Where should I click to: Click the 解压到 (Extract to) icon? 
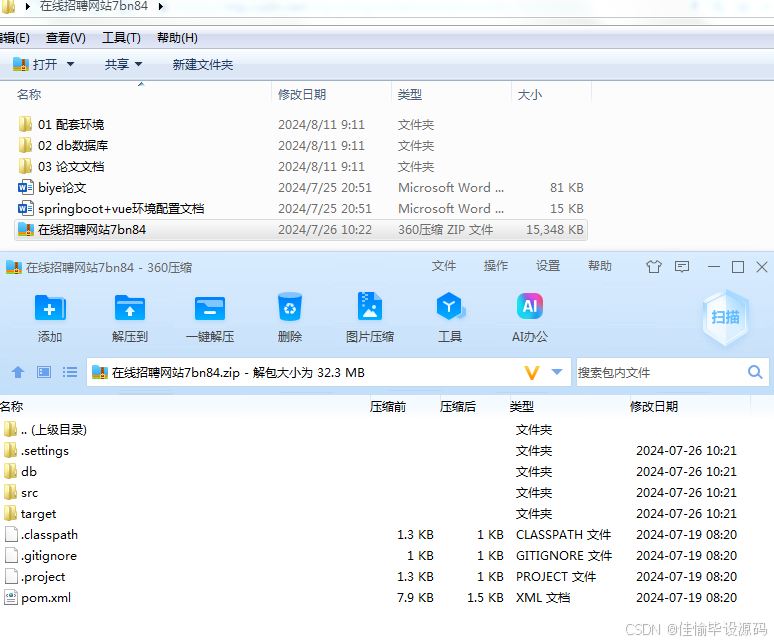tap(130, 308)
